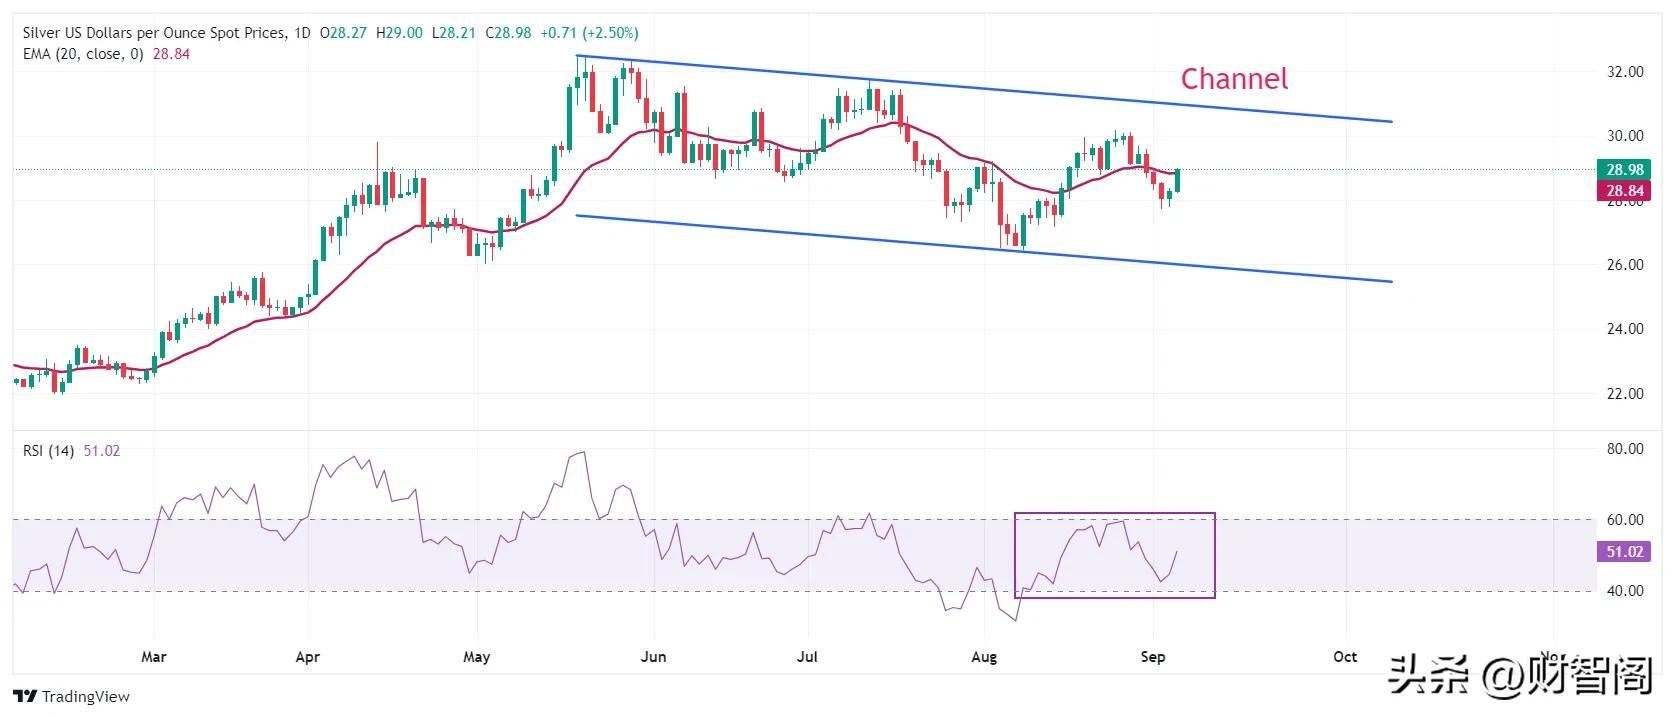1675x718 pixels.
Task: Select the pink Channel text annotation
Action: [x=1234, y=79]
